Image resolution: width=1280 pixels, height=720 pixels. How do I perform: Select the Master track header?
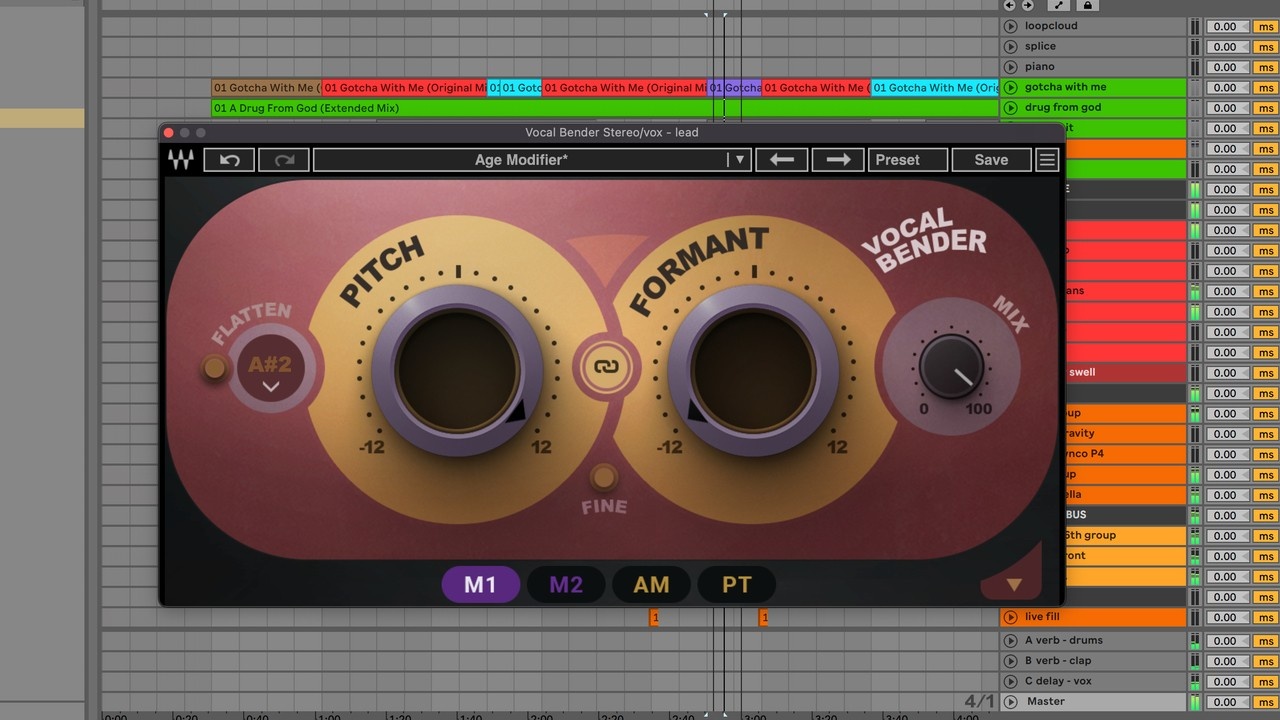(x=1094, y=702)
